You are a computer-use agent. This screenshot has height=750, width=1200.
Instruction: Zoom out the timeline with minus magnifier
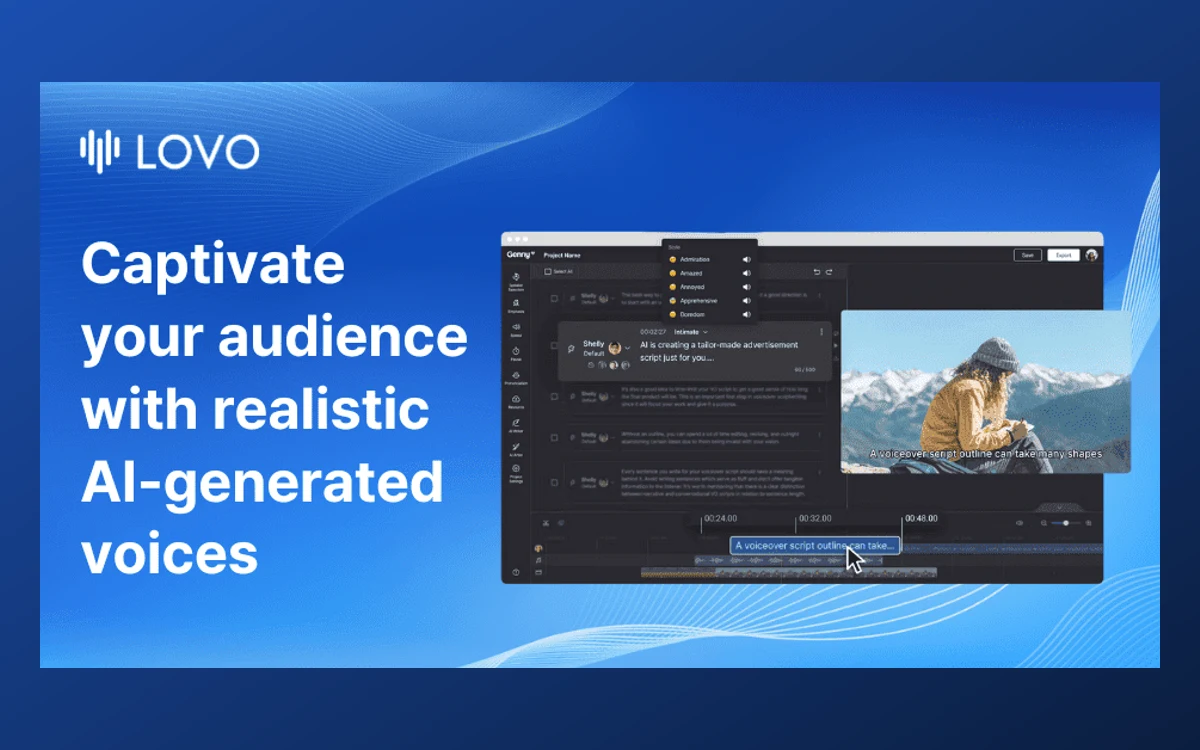pos(1044,522)
